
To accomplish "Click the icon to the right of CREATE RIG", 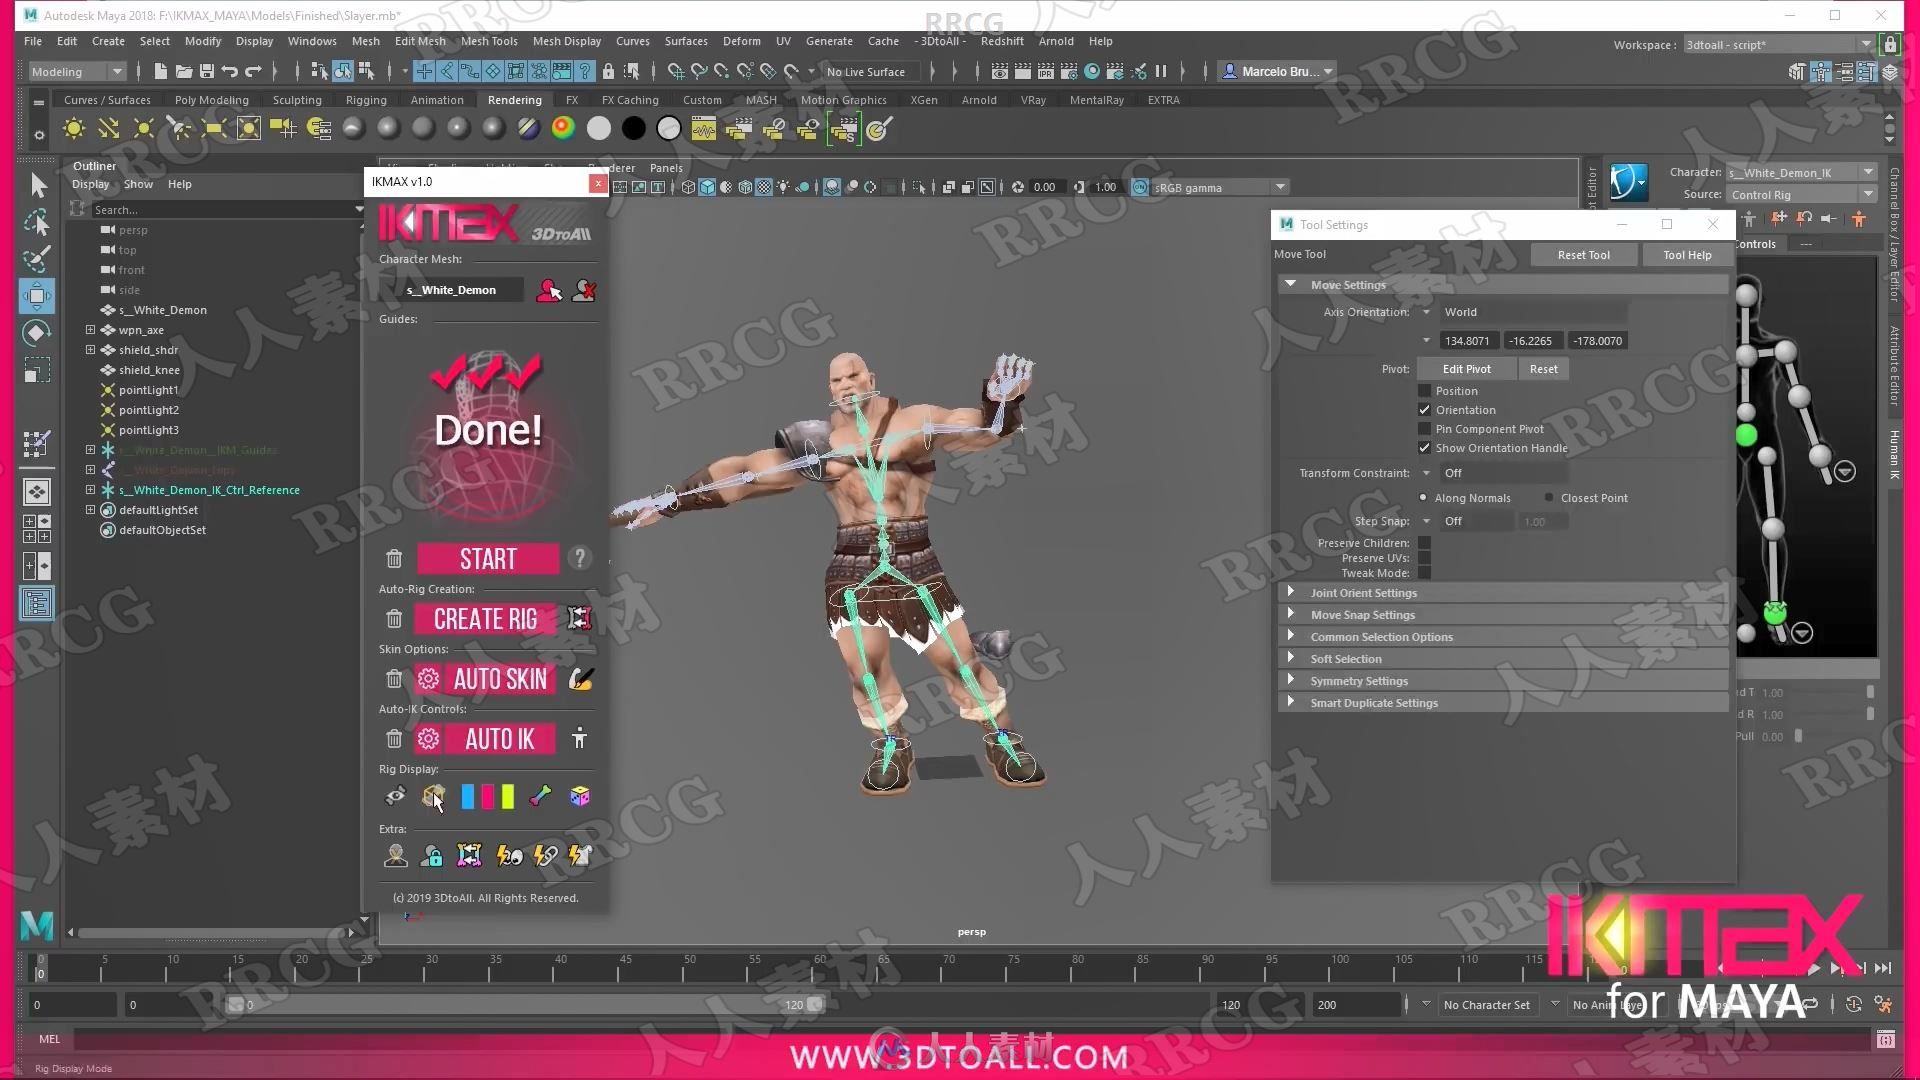I will click(x=579, y=619).
